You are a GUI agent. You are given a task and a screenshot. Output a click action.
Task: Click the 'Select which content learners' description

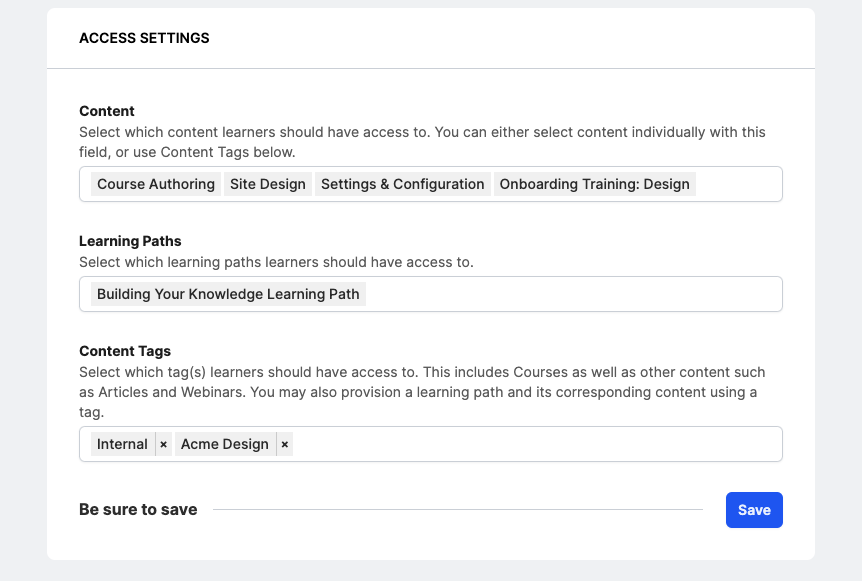tap(422, 142)
